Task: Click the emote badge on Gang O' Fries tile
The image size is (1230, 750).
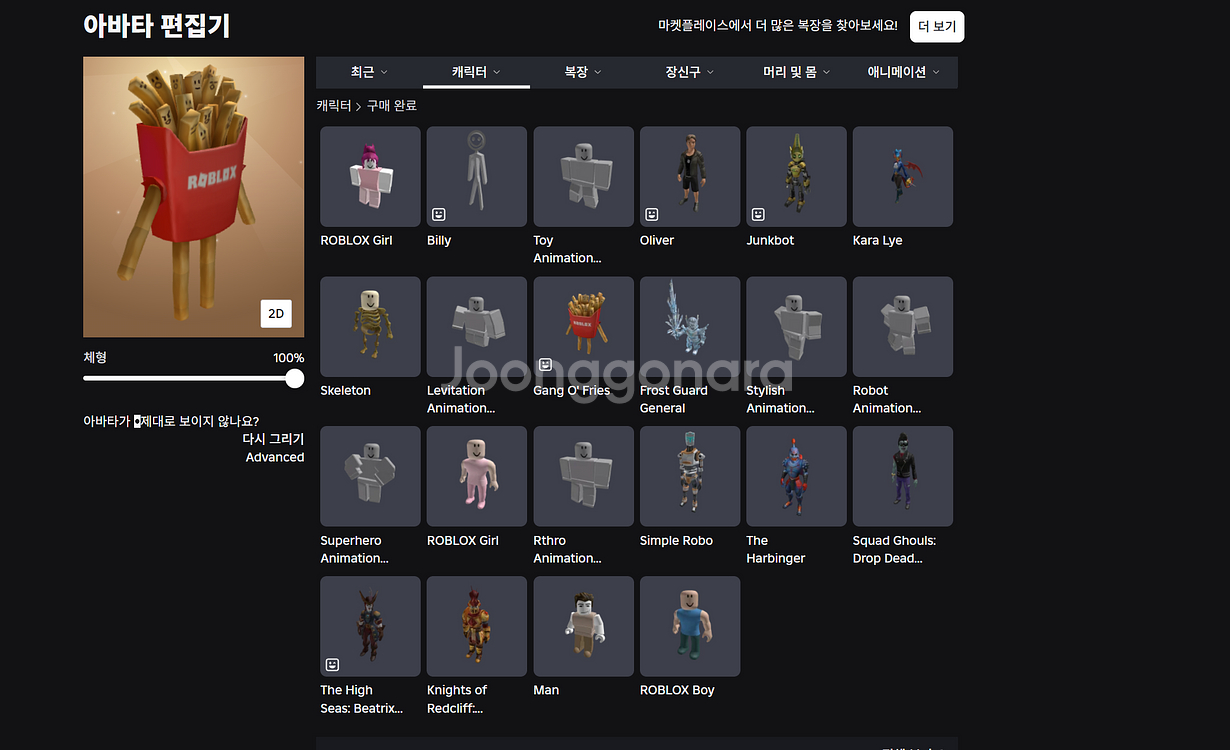Action: [x=545, y=365]
